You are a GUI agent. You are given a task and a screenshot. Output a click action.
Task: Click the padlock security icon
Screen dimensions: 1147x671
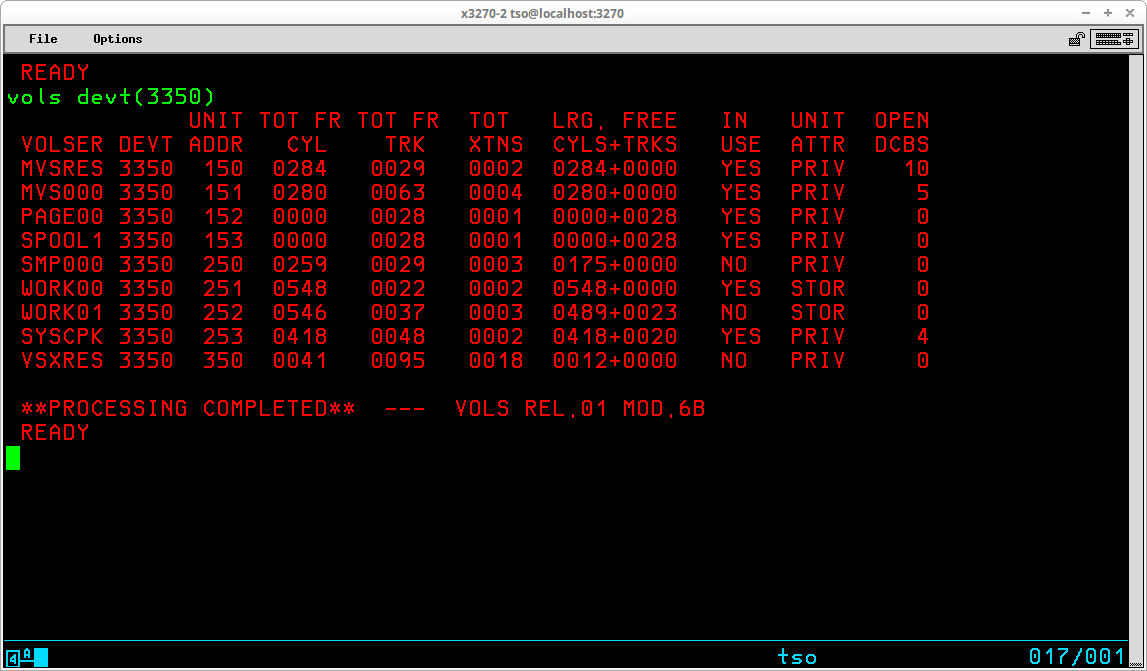pyautogui.click(x=1076, y=39)
